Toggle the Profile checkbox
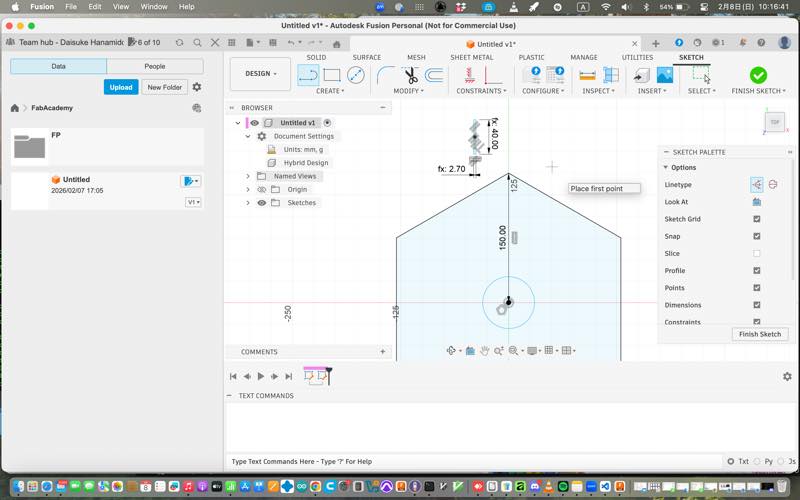800x500 pixels. tap(757, 270)
